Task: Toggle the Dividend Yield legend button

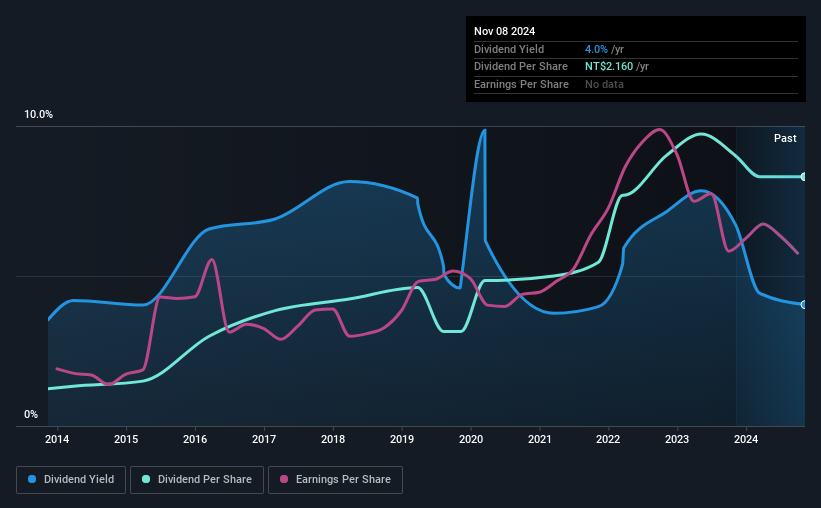Action: click(71, 480)
